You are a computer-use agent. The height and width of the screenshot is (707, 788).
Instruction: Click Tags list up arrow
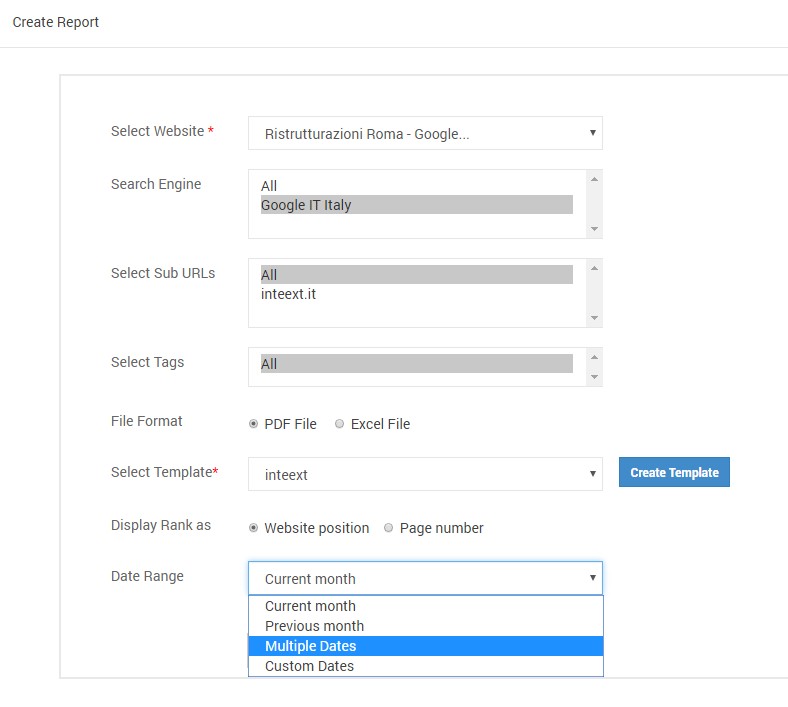tap(595, 357)
